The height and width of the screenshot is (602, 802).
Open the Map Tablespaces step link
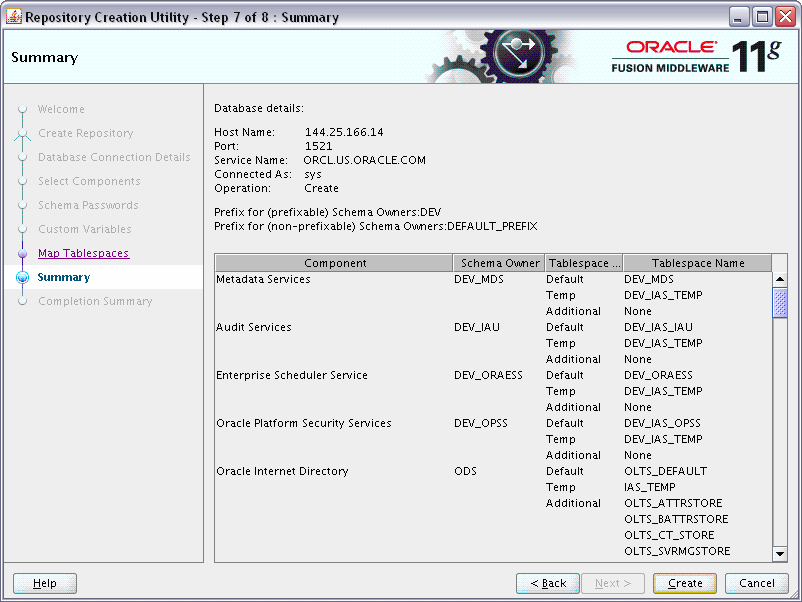[83, 253]
